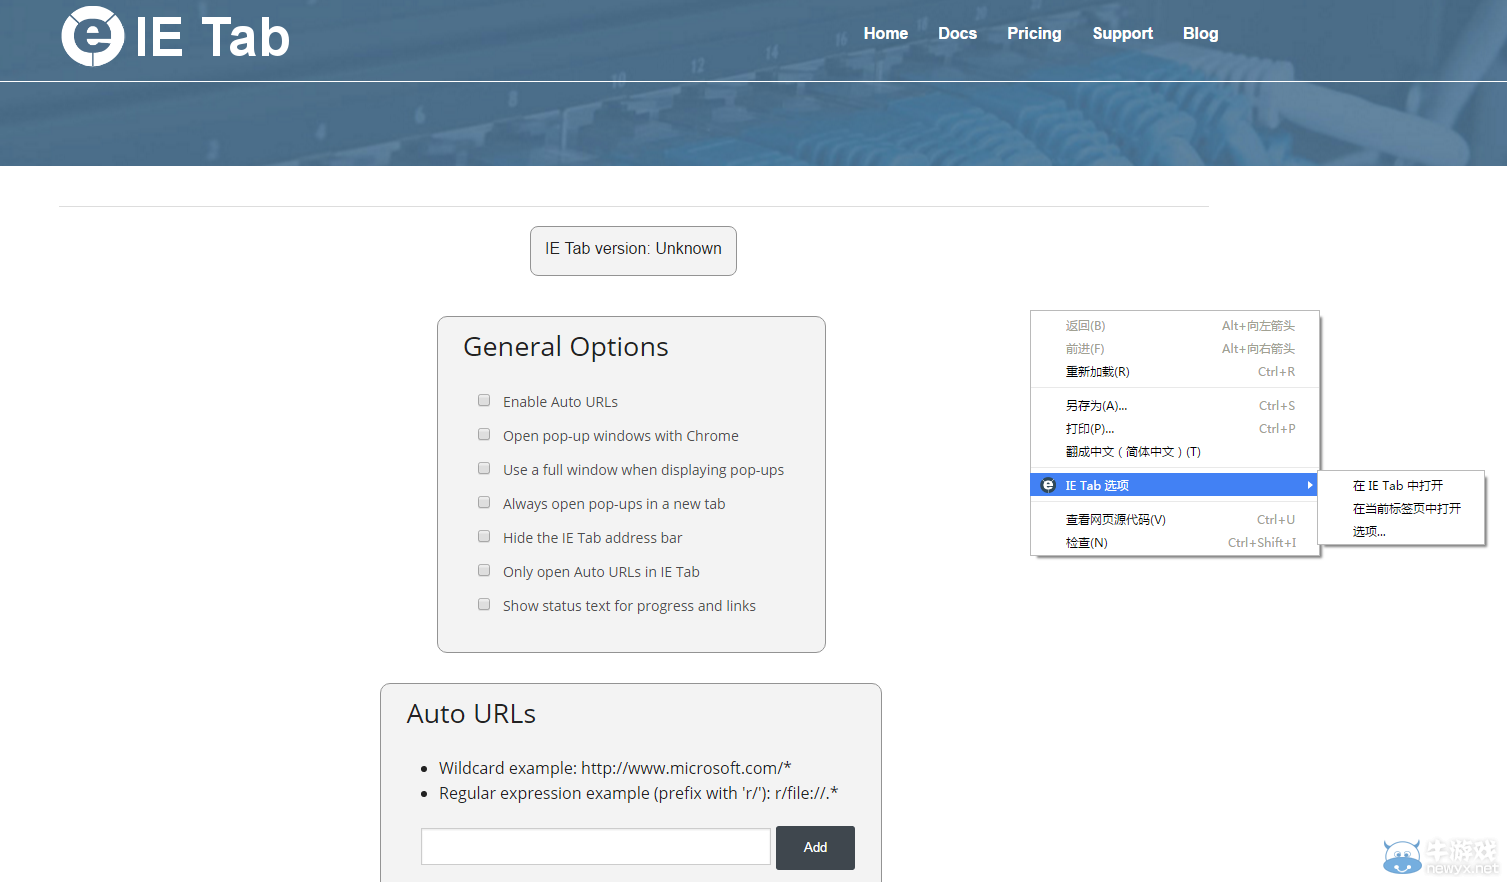1507x882 pixels.
Task: Select 在 IE Tab 中打开 submenu item
Action: (1401, 485)
